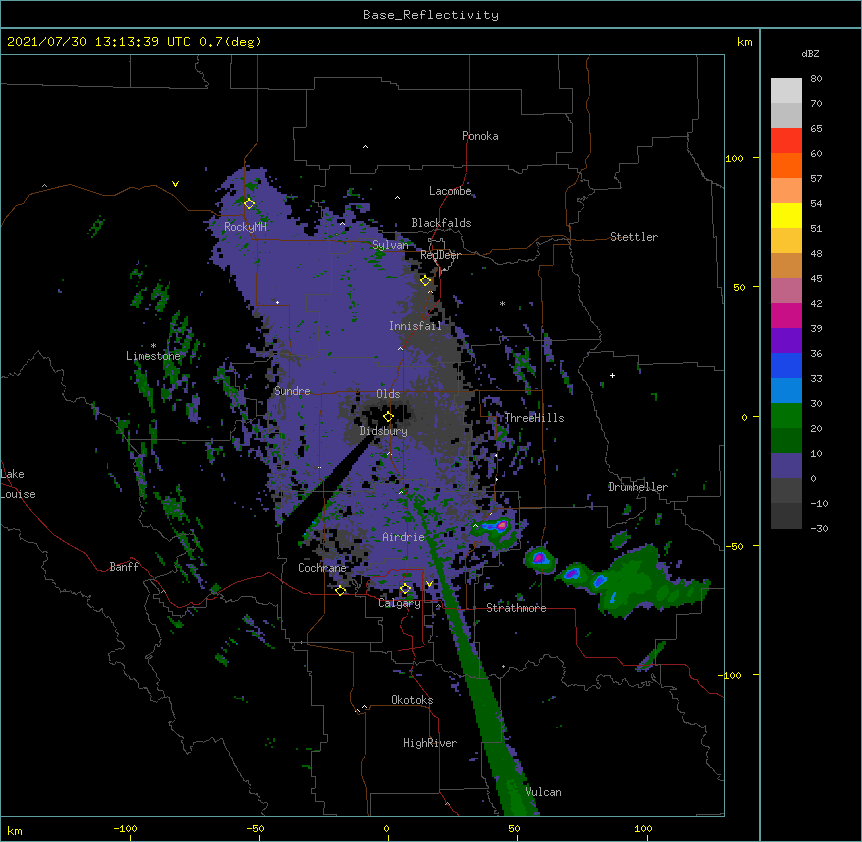Click the ThreeHills label
The image size is (862, 842).
coord(534,418)
